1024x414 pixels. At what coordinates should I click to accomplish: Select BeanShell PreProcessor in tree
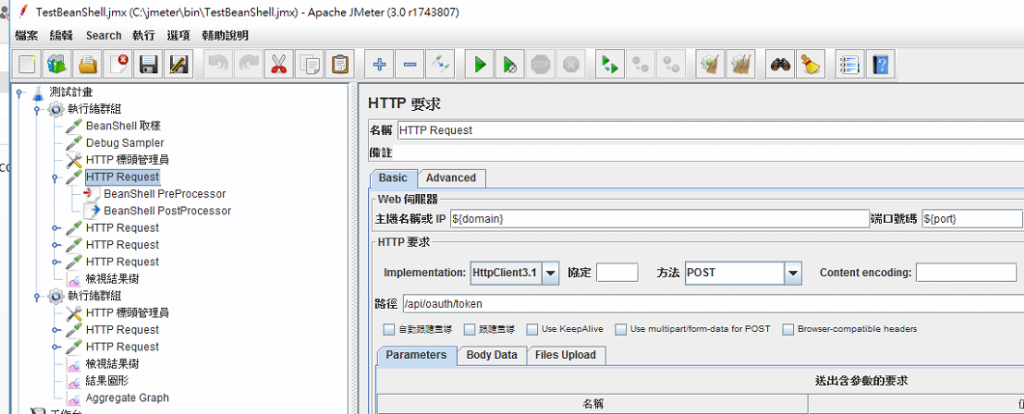click(165, 194)
